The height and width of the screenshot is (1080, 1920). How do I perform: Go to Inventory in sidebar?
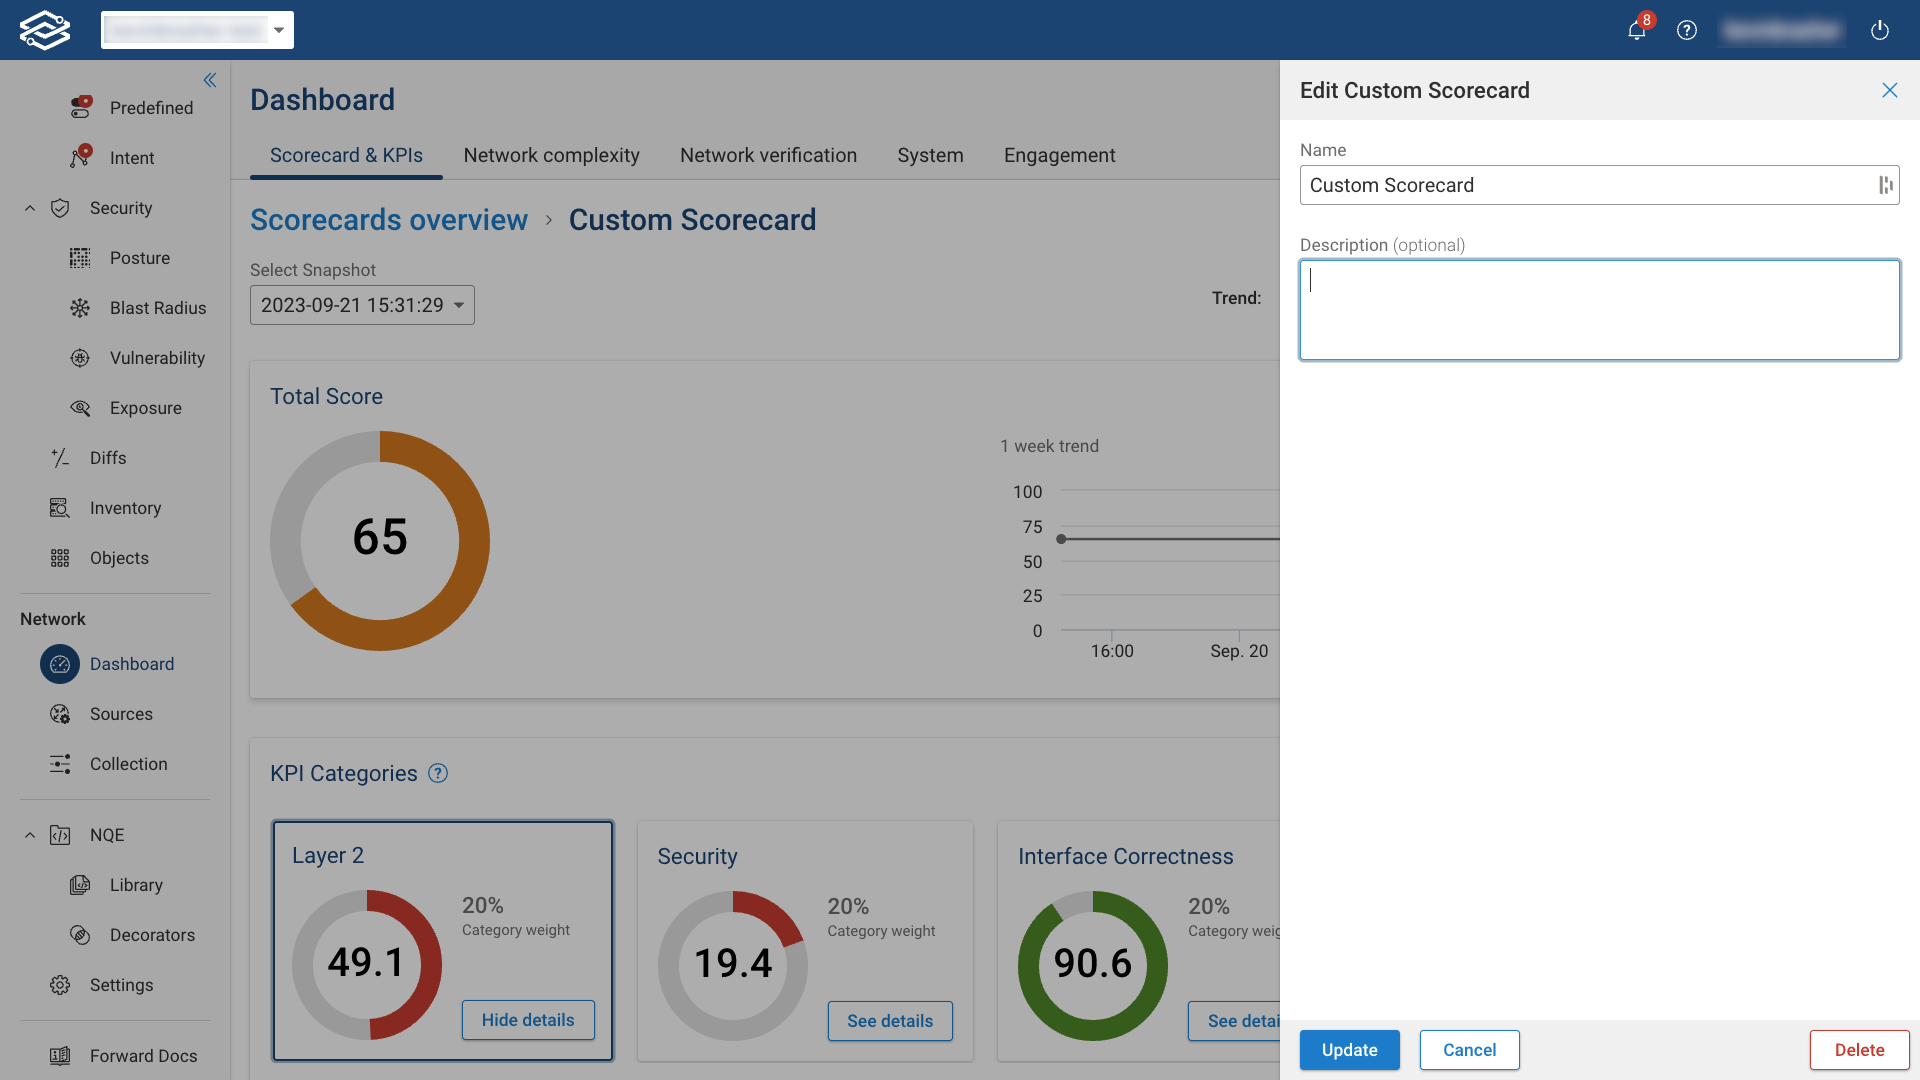[125, 508]
